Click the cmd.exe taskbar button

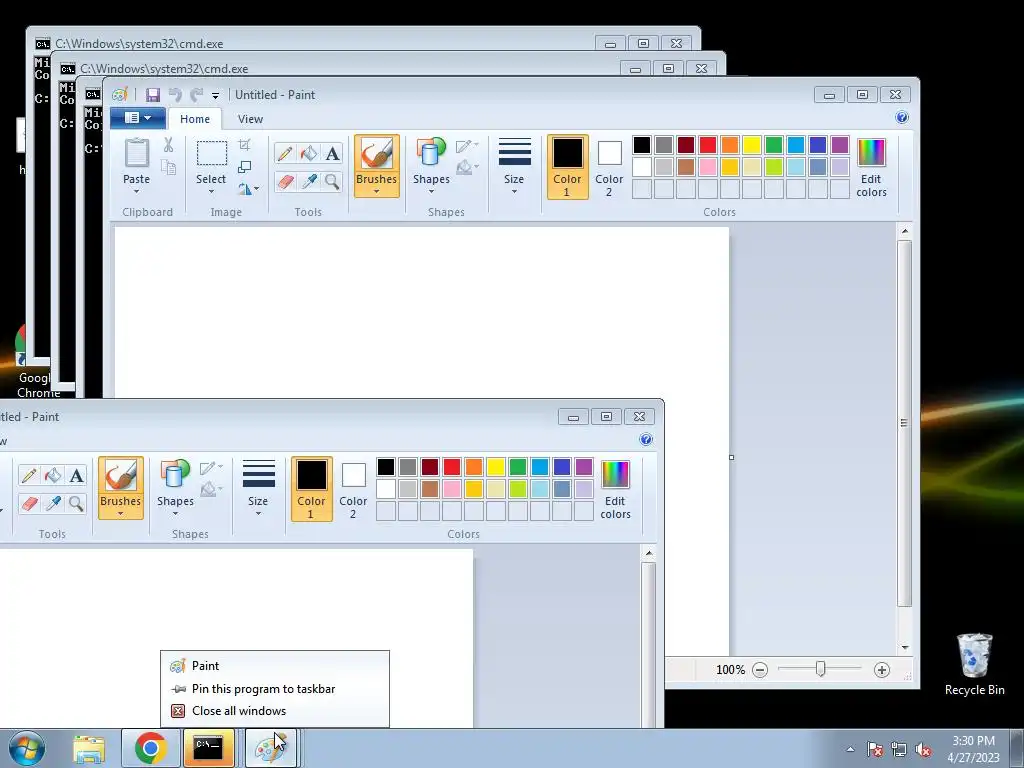point(209,748)
